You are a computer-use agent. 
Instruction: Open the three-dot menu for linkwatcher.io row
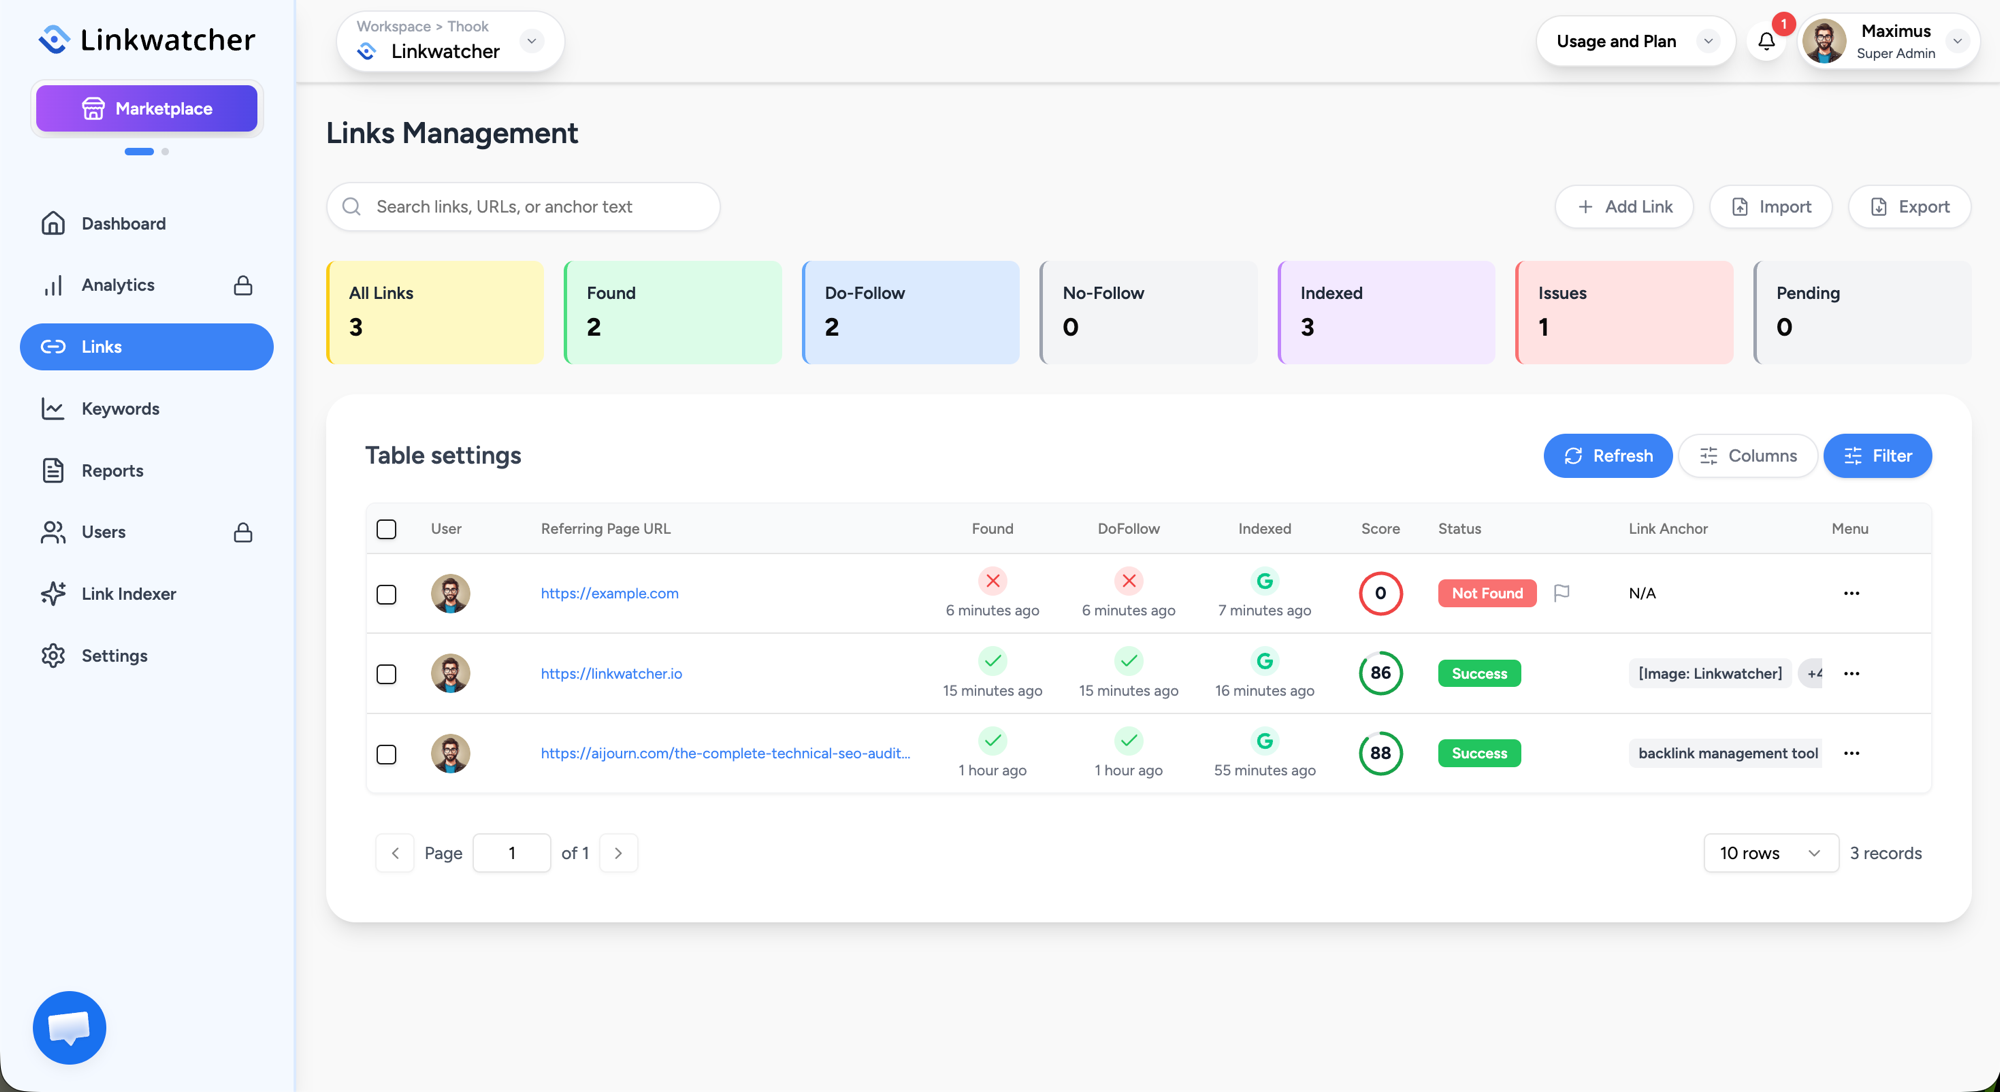pos(1851,673)
